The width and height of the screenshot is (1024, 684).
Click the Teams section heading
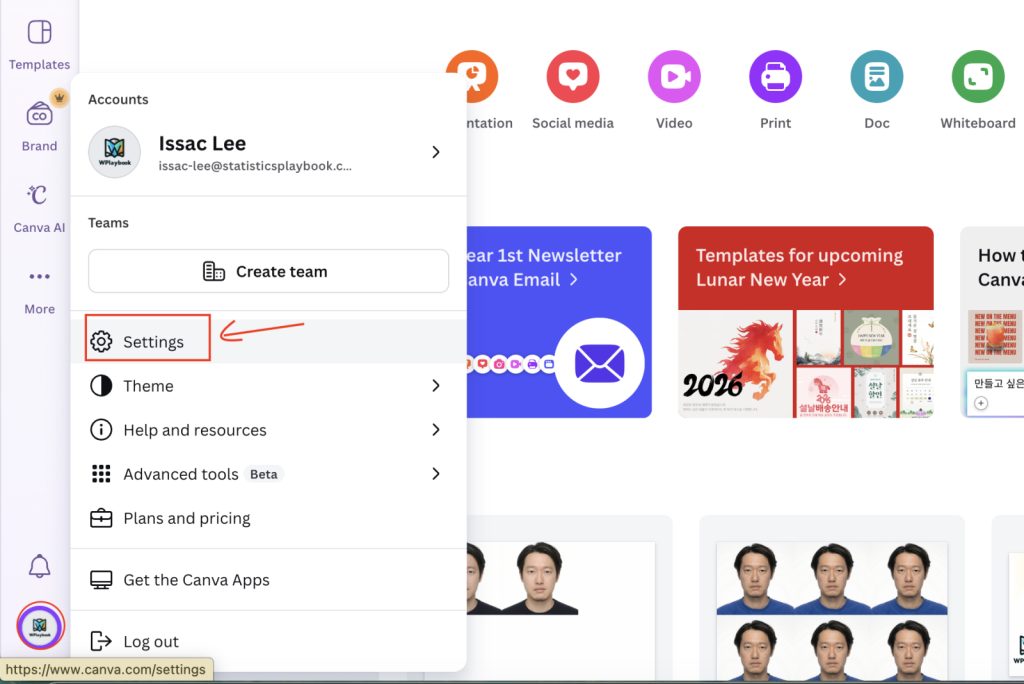pos(108,223)
